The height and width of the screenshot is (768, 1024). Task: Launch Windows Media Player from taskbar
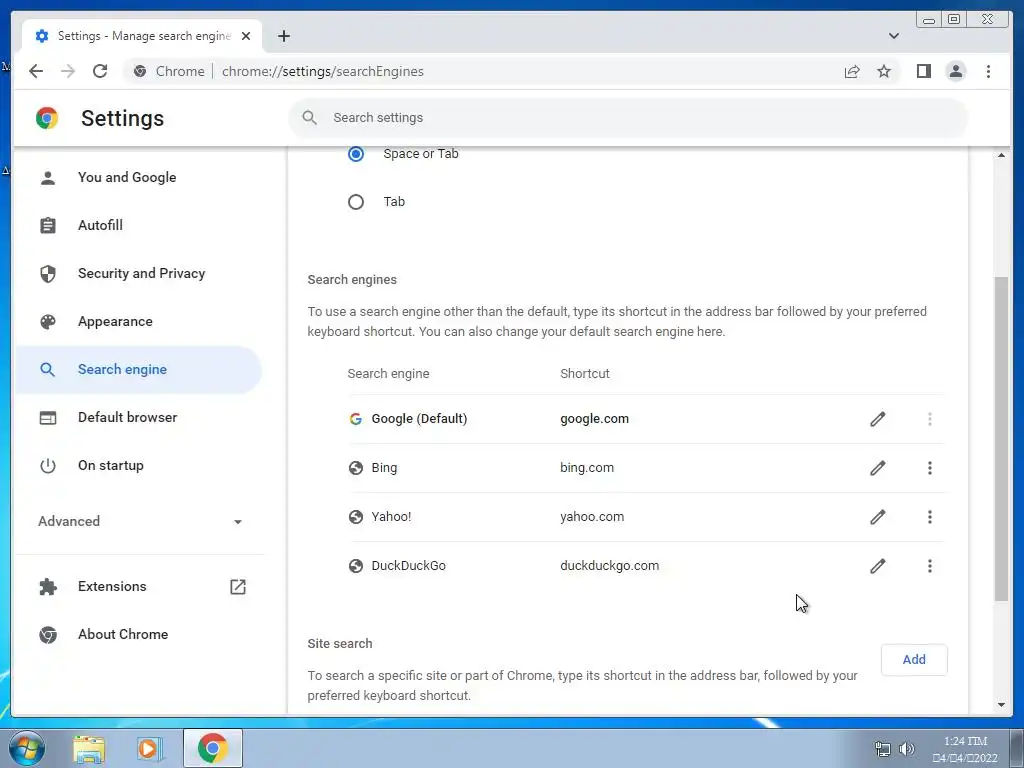[150, 749]
